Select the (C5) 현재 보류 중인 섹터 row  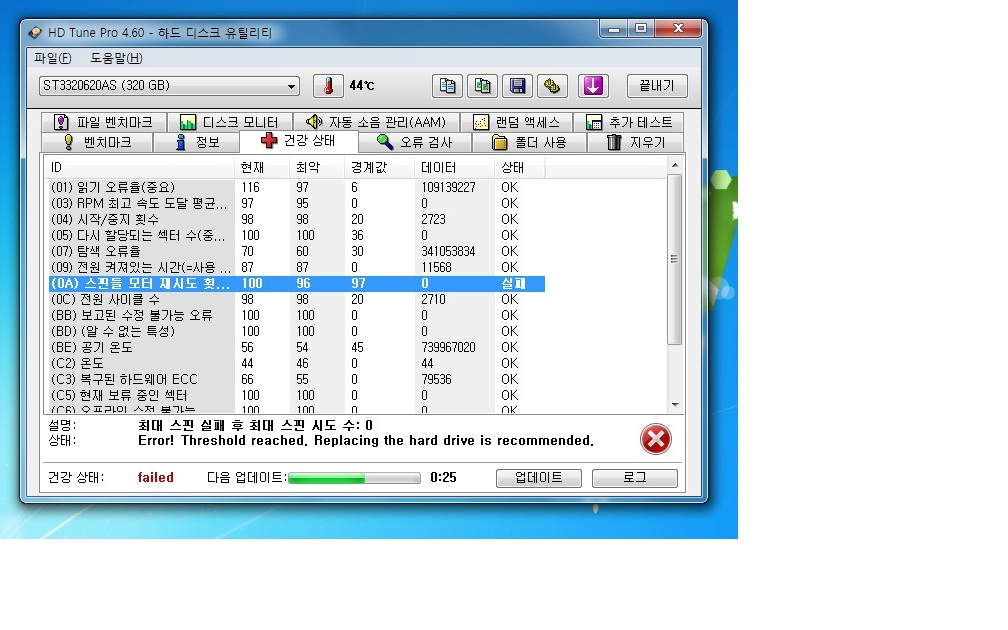click(296, 395)
